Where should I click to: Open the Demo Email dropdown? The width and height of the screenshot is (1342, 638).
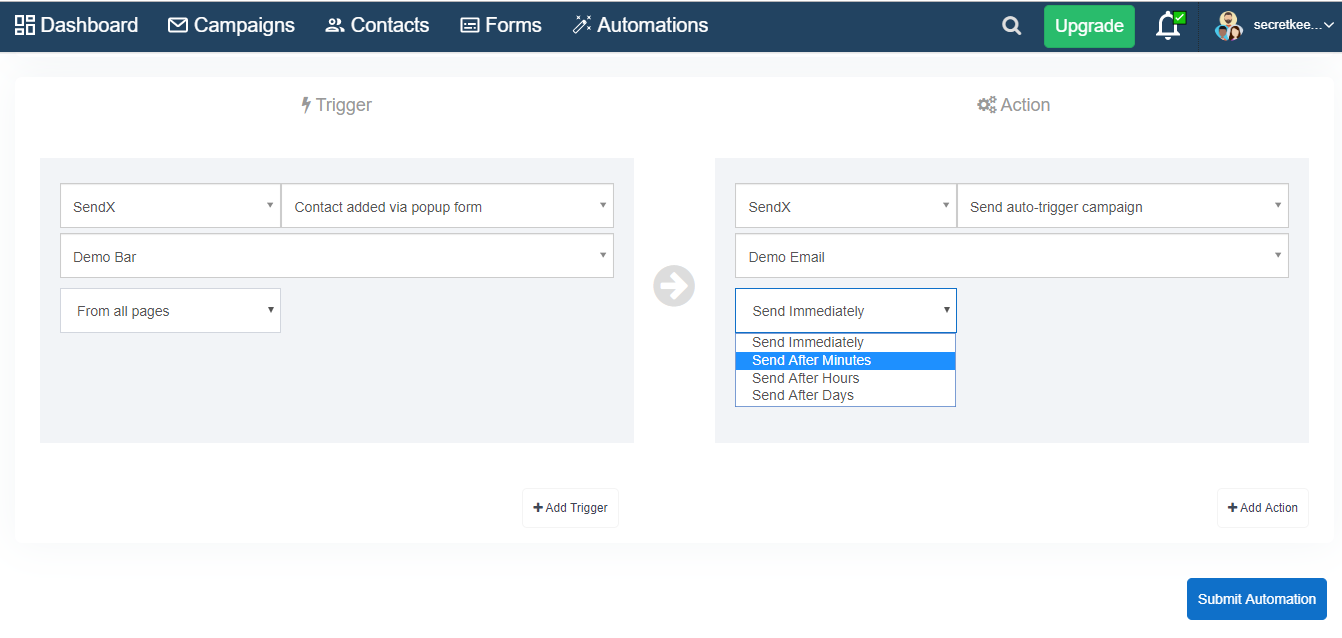click(1012, 256)
